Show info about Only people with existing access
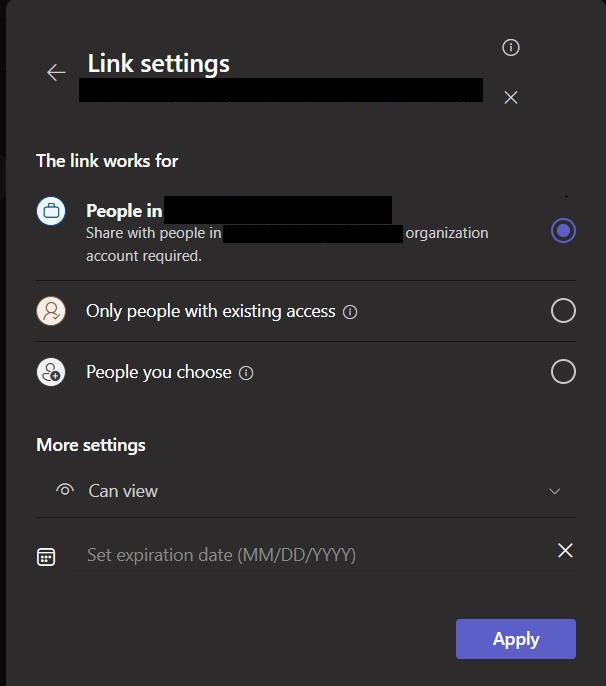Image resolution: width=606 pixels, height=686 pixels. click(350, 312)
